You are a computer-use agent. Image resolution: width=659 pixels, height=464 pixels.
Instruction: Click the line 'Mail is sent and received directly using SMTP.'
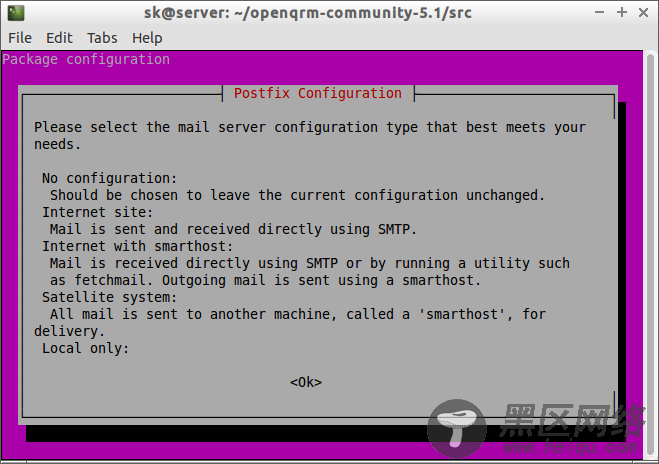[x=233, y=229]
